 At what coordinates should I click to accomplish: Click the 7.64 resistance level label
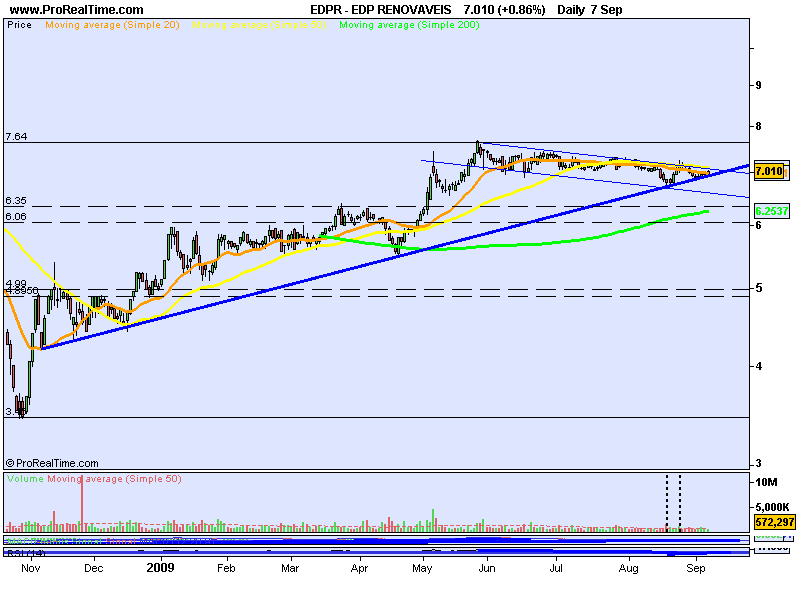(16, 137)
